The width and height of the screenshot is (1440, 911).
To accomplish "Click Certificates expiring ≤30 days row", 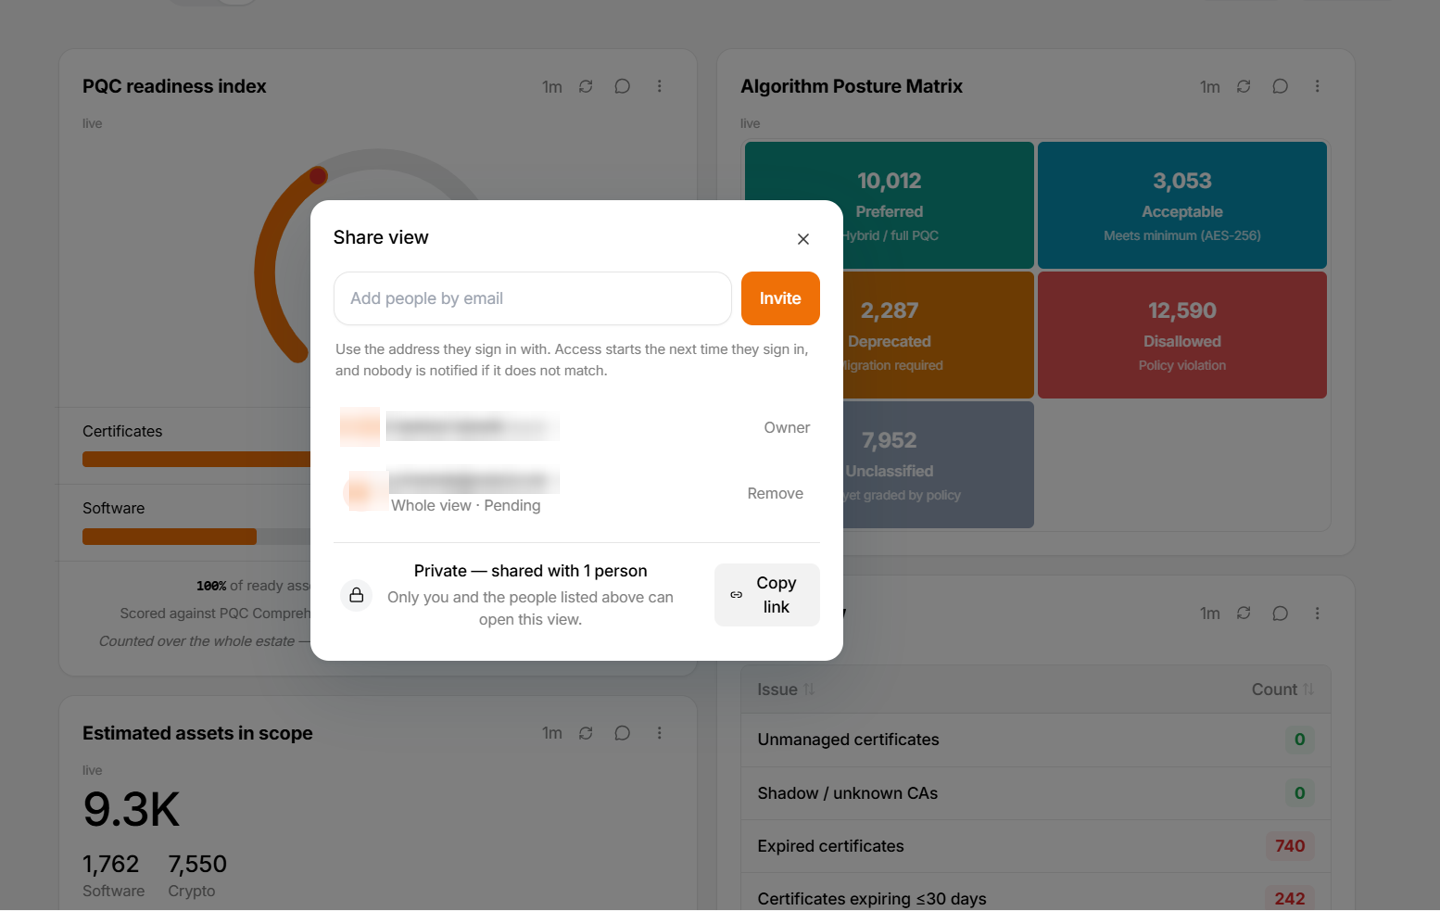I will (x=1036, y=893).
